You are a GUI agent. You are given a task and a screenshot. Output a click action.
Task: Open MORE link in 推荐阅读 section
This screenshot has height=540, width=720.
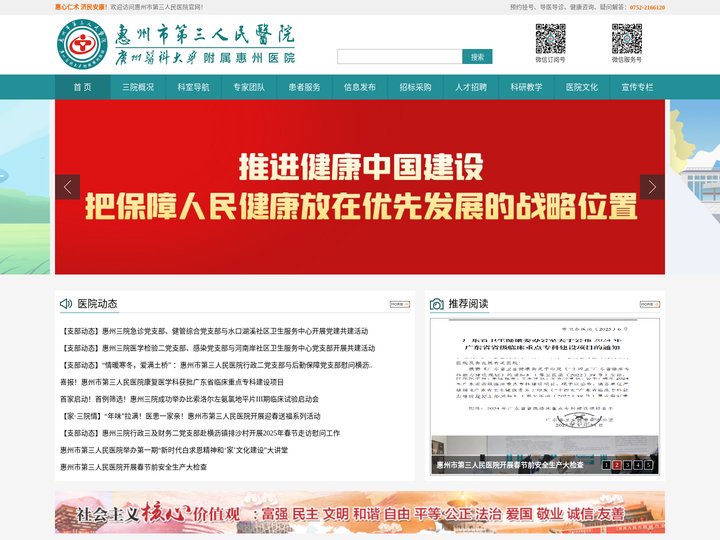pos(650,304)
